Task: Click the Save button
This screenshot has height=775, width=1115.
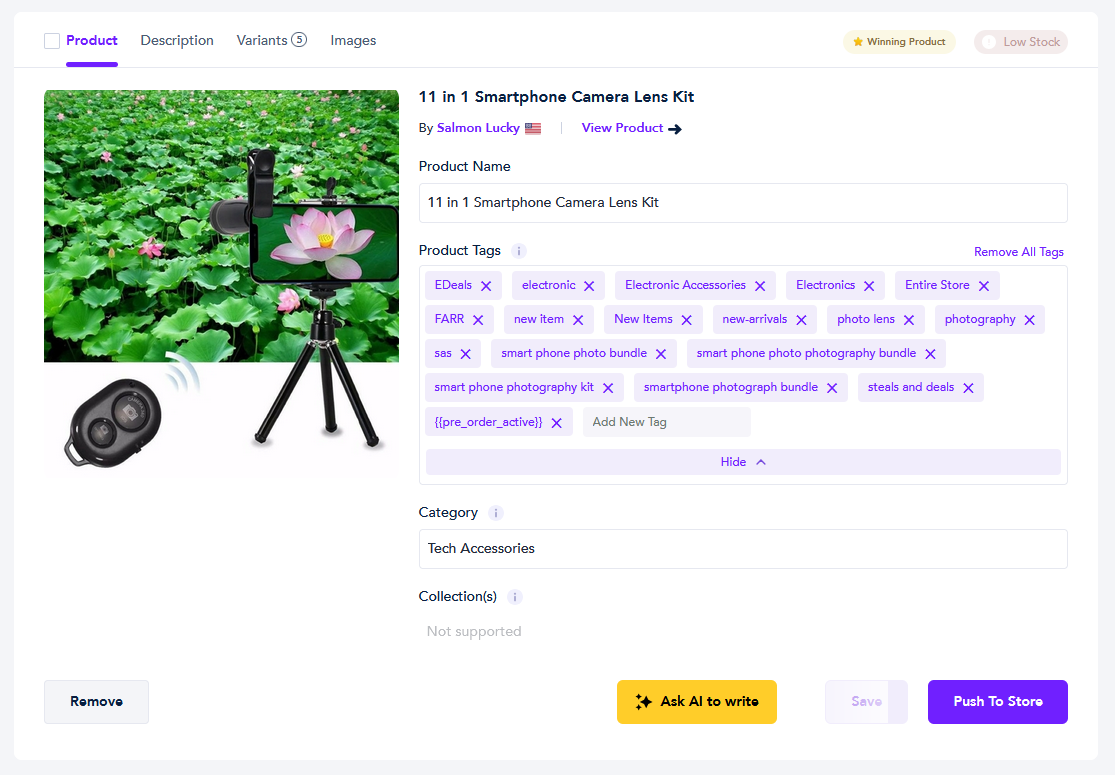Action: coord(866,702)
